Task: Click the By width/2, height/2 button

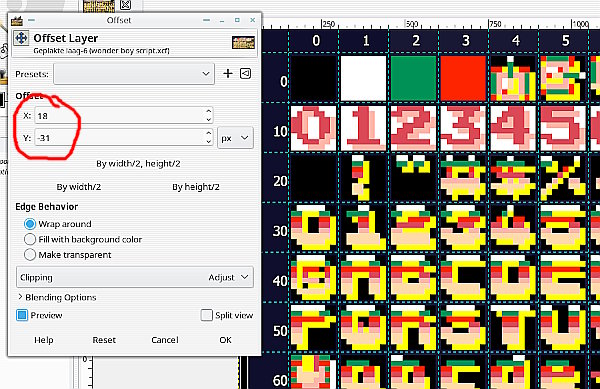Action: [x=138, y=164]
